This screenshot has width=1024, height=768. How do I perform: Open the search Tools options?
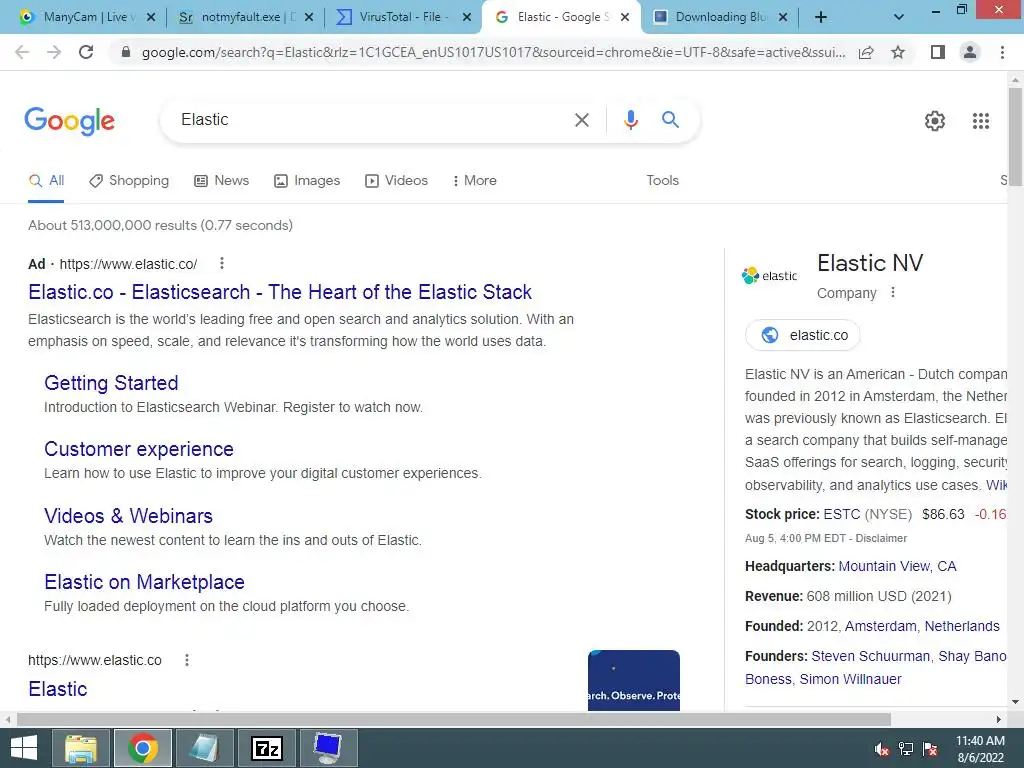pos(662,180)
